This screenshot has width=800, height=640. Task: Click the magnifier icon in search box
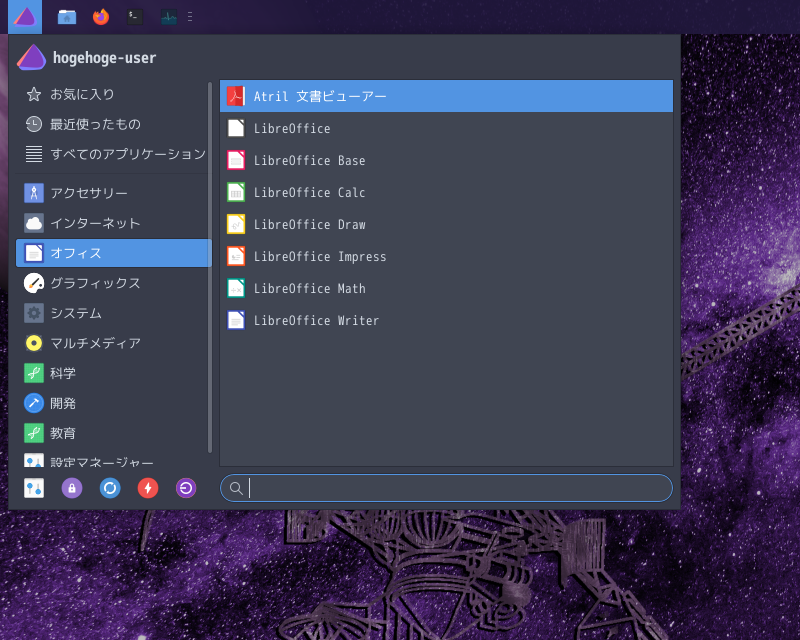[x=236, y=488]
